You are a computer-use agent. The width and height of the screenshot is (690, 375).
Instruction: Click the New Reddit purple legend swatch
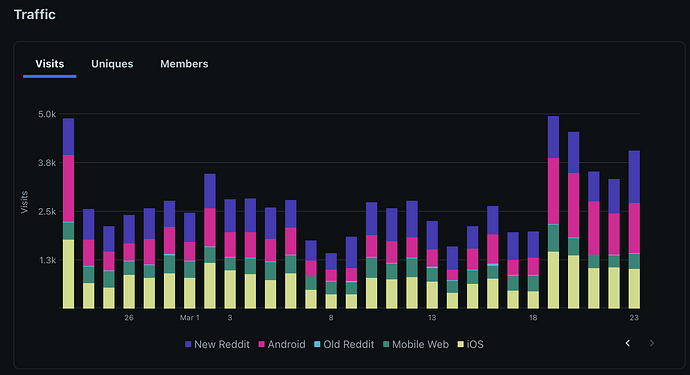tap(188, 344)
